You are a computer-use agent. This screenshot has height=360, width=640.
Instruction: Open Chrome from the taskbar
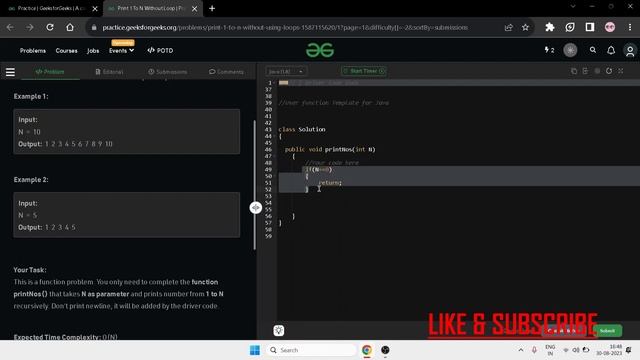click(x=367, y=350)
